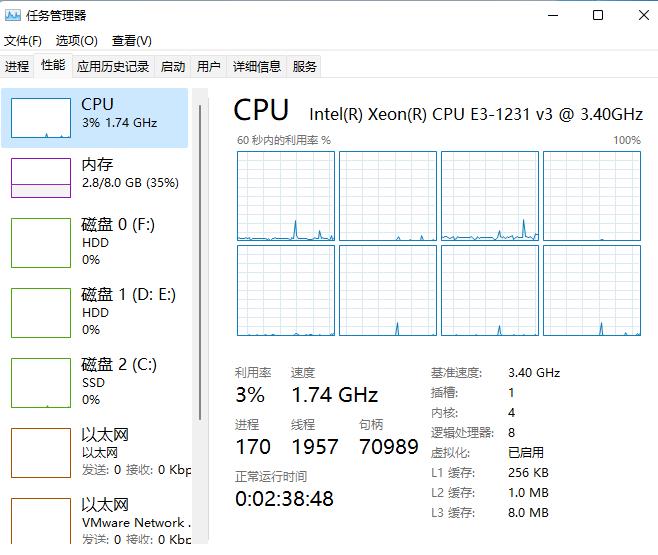Screen dimensions: 658x555
Task: Switch to the 用户 tab
Action: coord(208,67)
